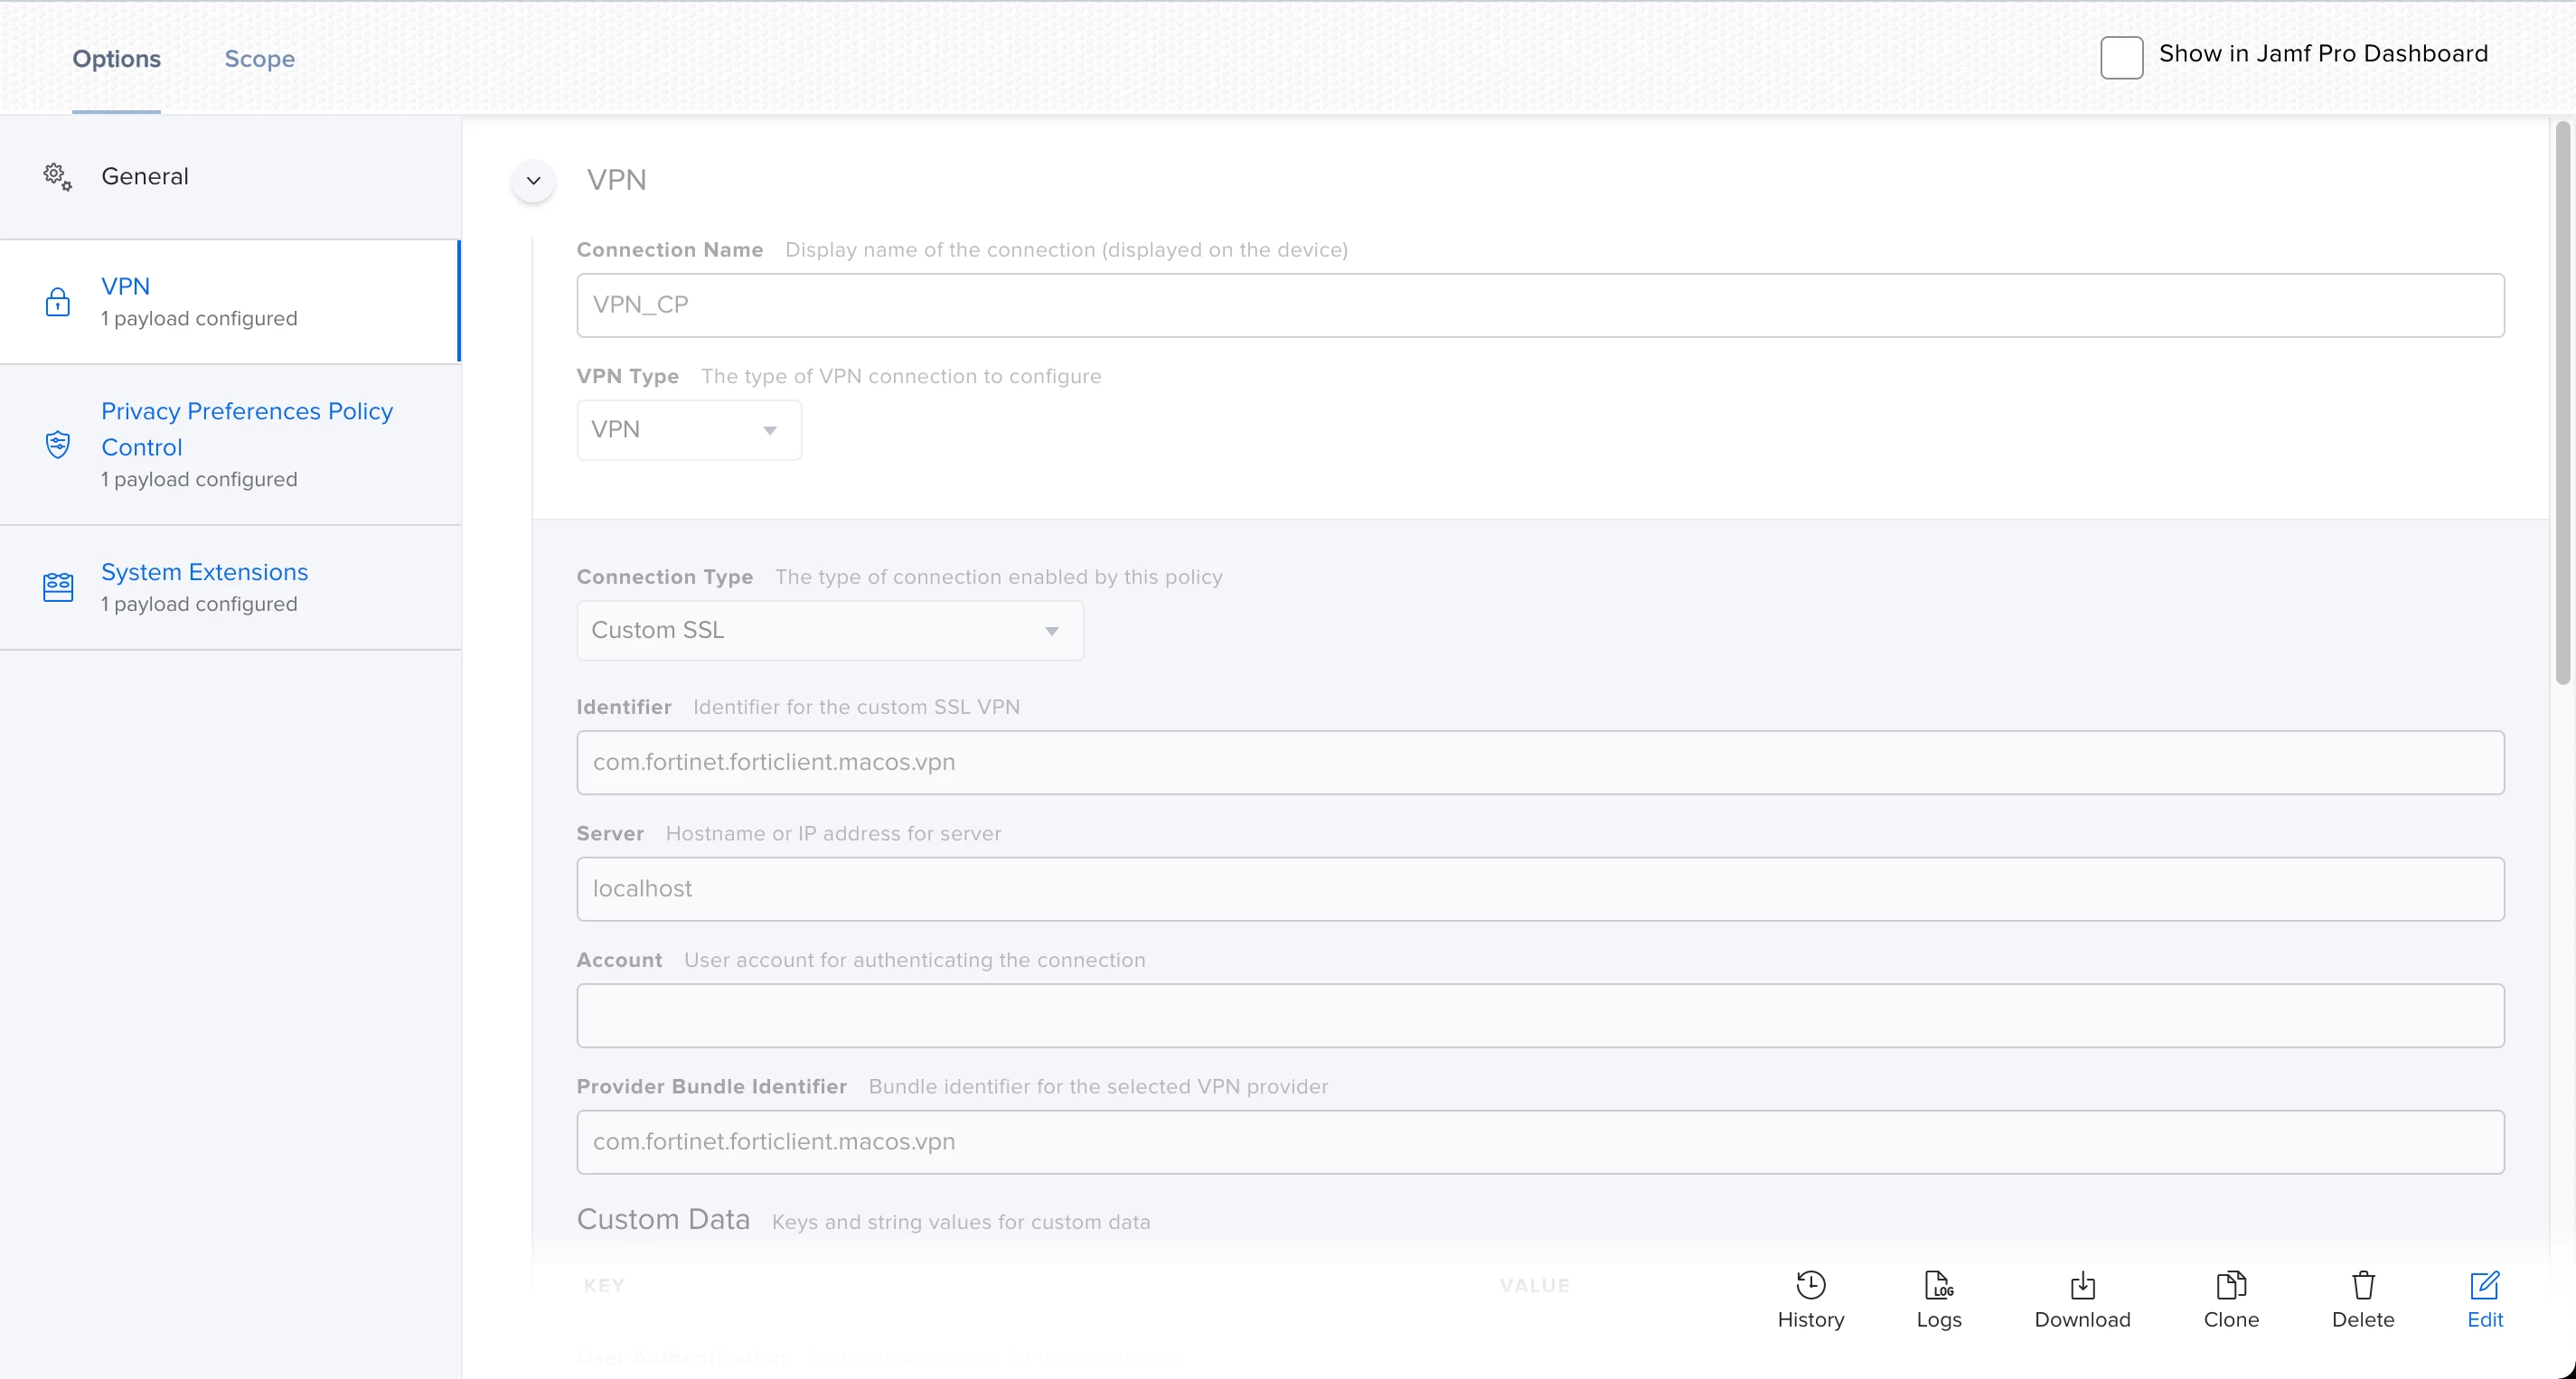The height and width of the screenshot is (1379, 2576).
Task: Click the empty Account input field
Action: (1540, 1016)
